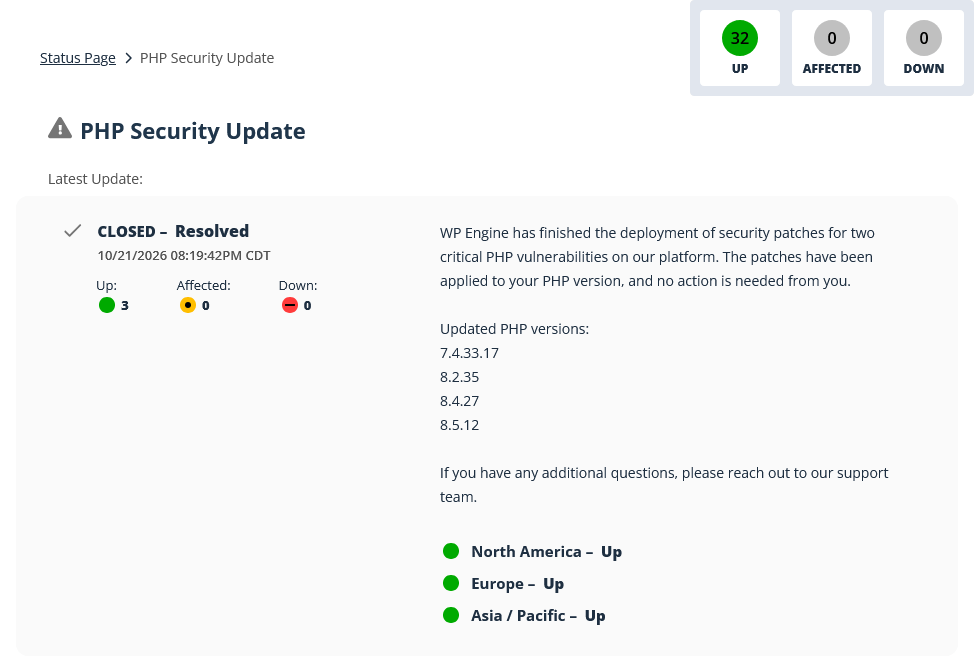The image size is (974, 656).
Task: Select the PHP Security Update breadcrumb text
Action: tap(207, 58)
